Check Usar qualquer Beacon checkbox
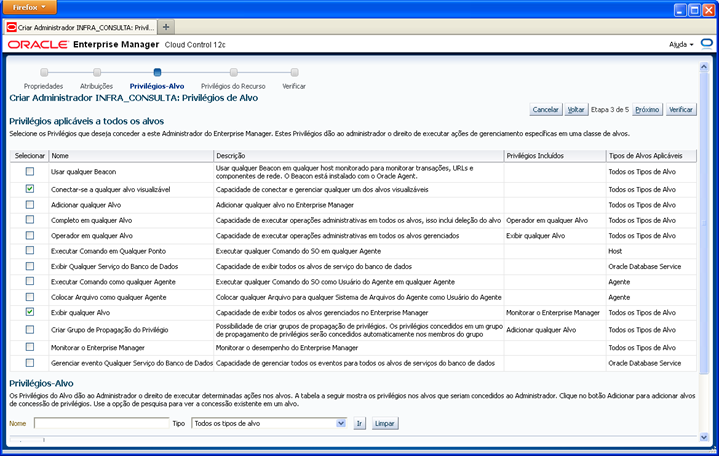Screen dimensions: 719x456 (30, 172)
